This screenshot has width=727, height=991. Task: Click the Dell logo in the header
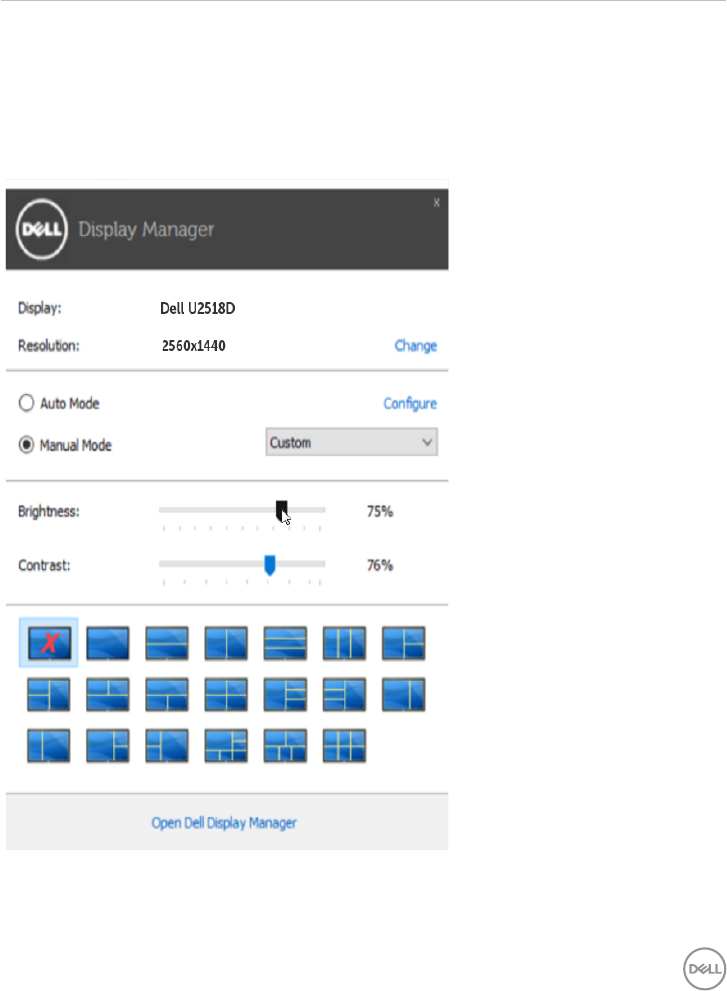[x=42, y=229]
